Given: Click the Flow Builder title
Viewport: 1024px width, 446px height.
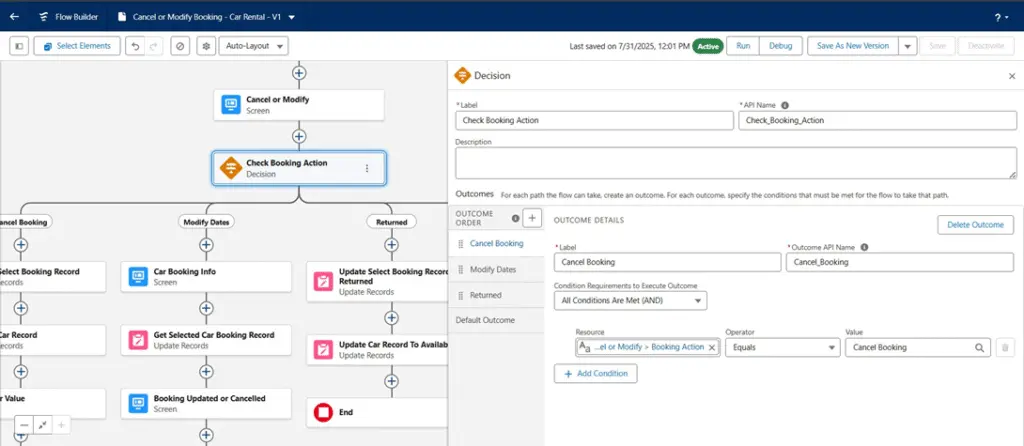Looking at the screenshot, I should point(76,18).
